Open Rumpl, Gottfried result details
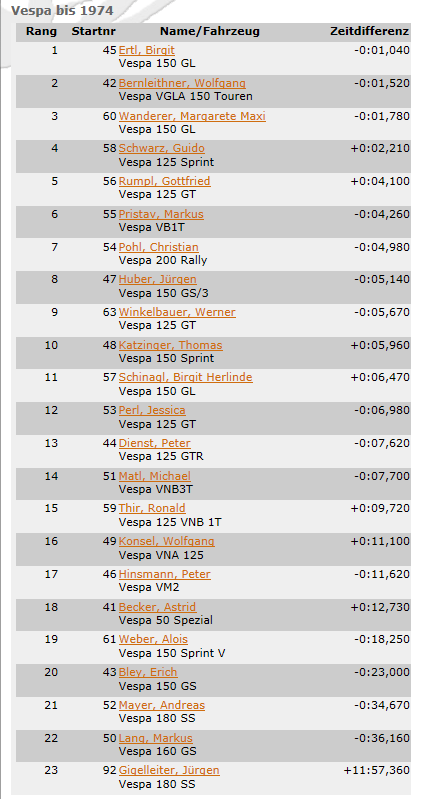The image size is (425, 799). (165, 181)
